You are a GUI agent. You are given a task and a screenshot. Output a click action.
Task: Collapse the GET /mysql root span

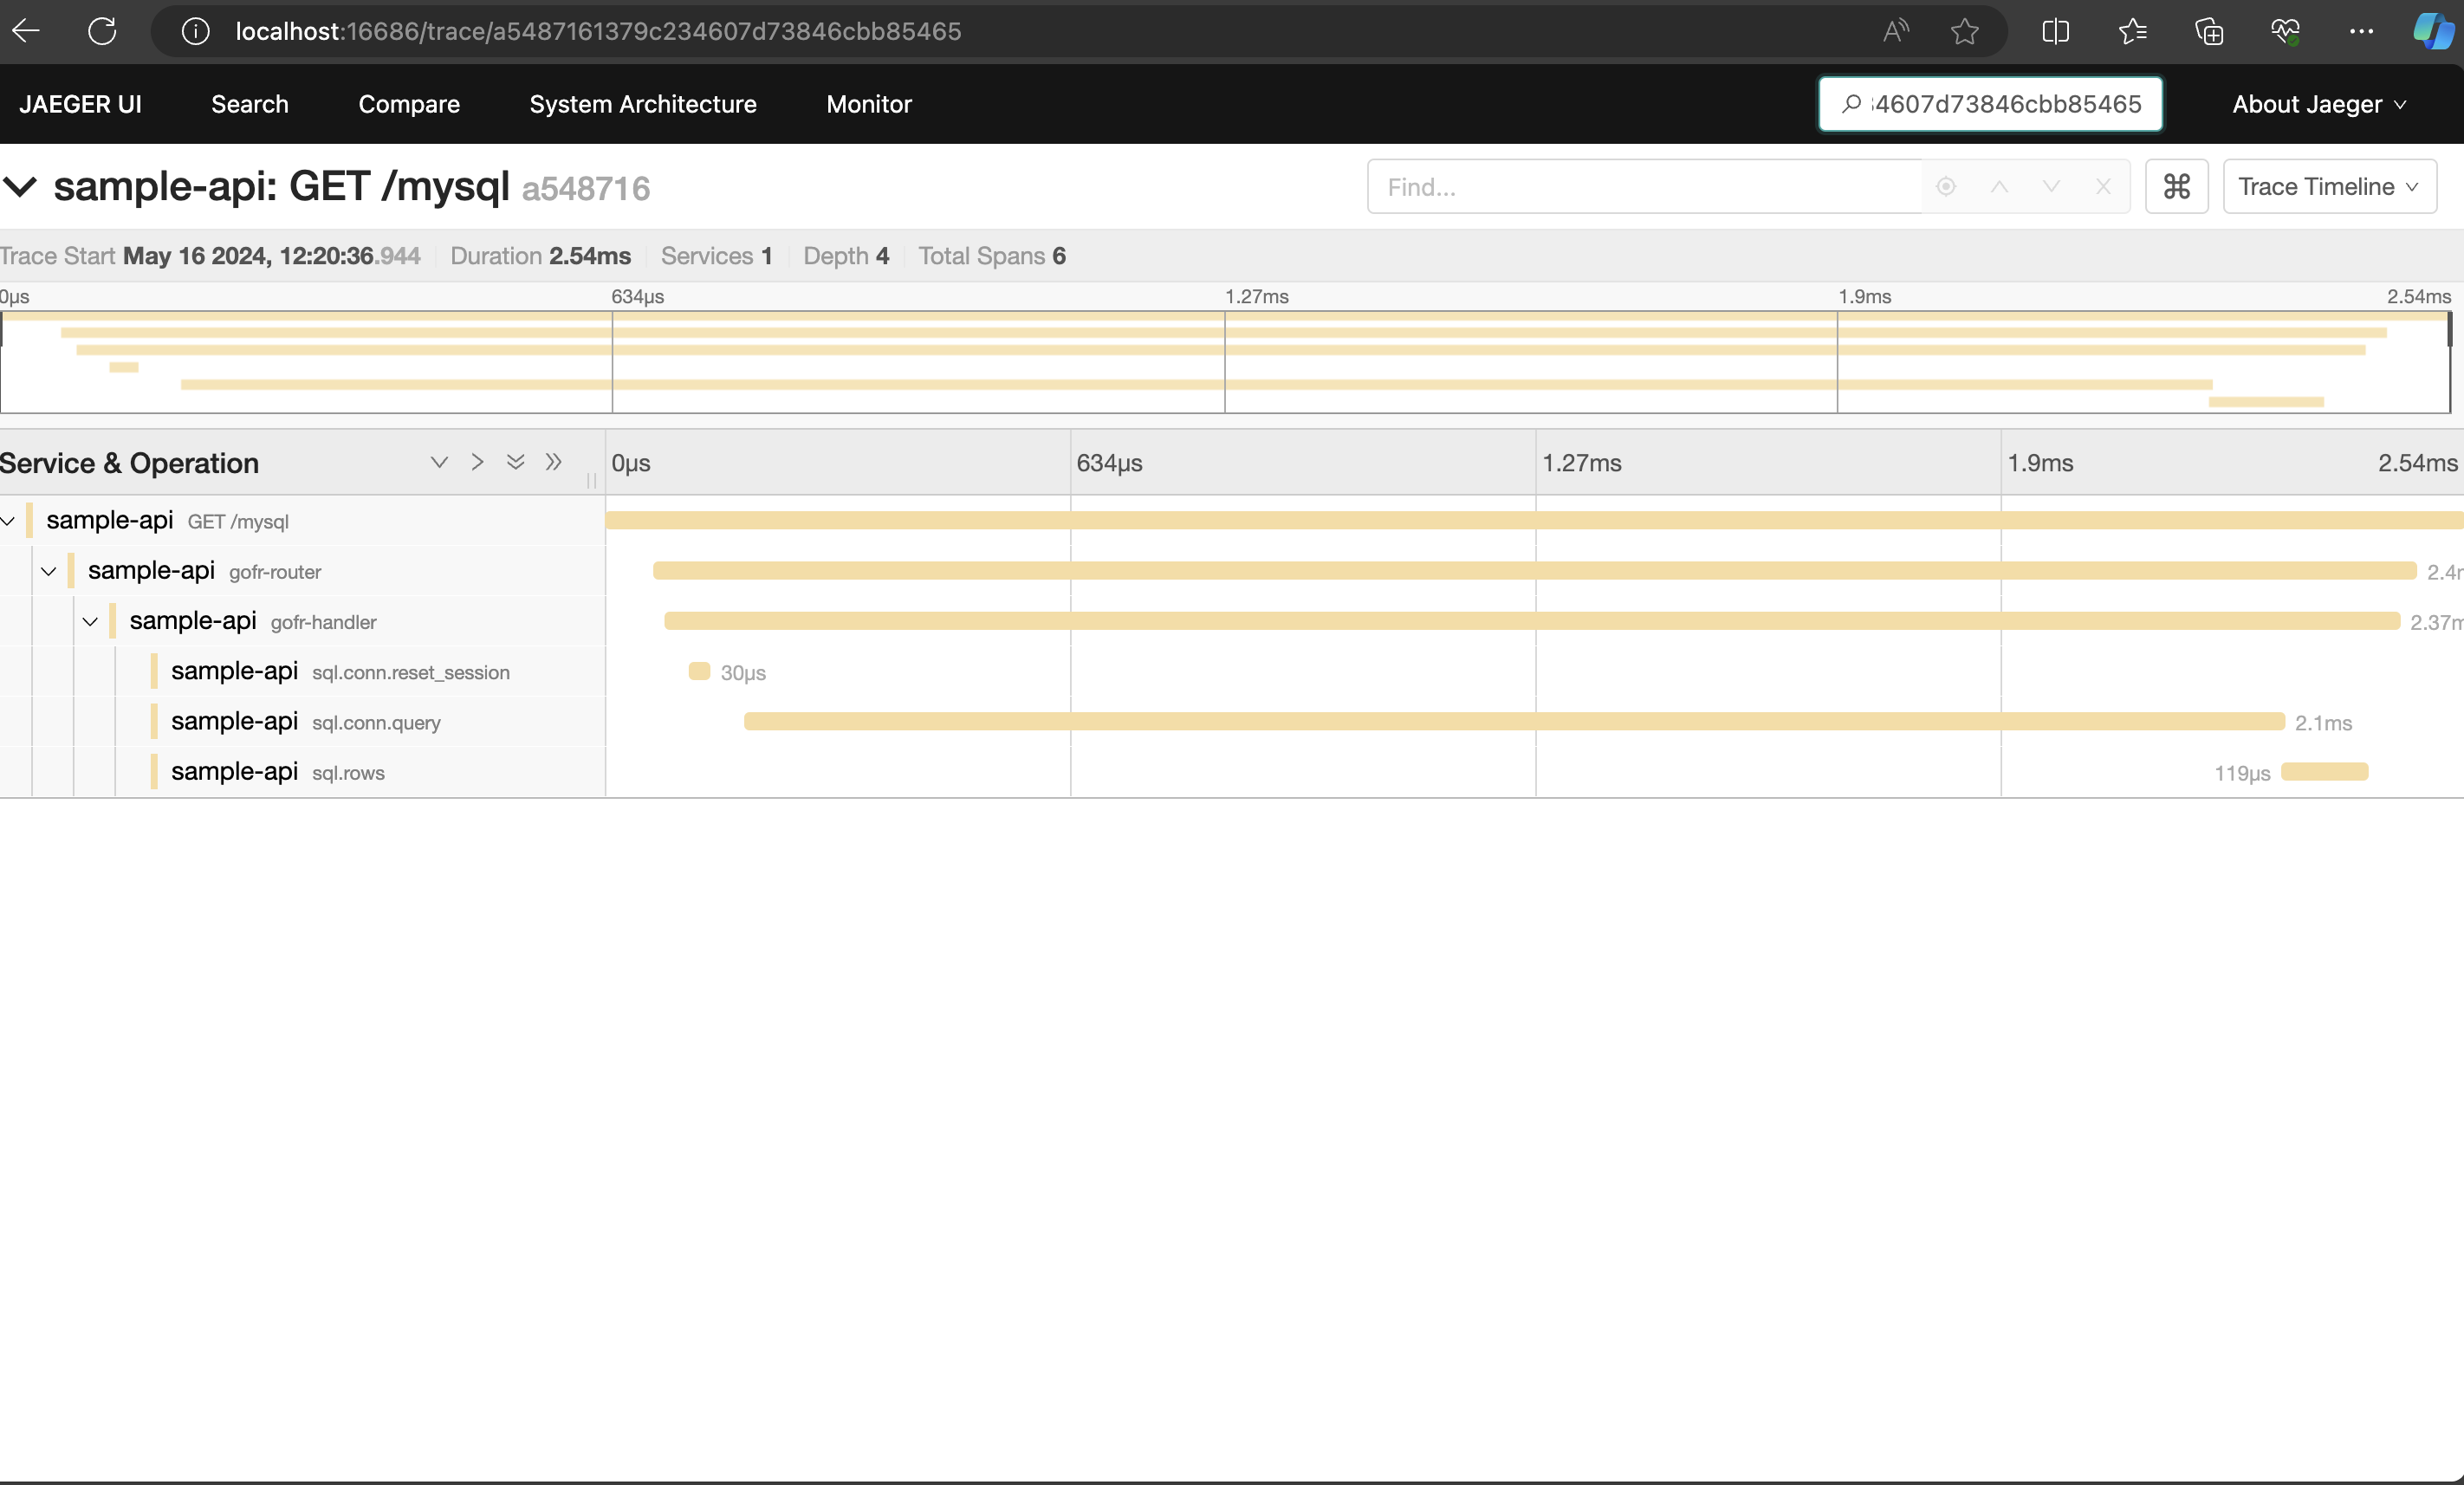[x=8, y=521]
